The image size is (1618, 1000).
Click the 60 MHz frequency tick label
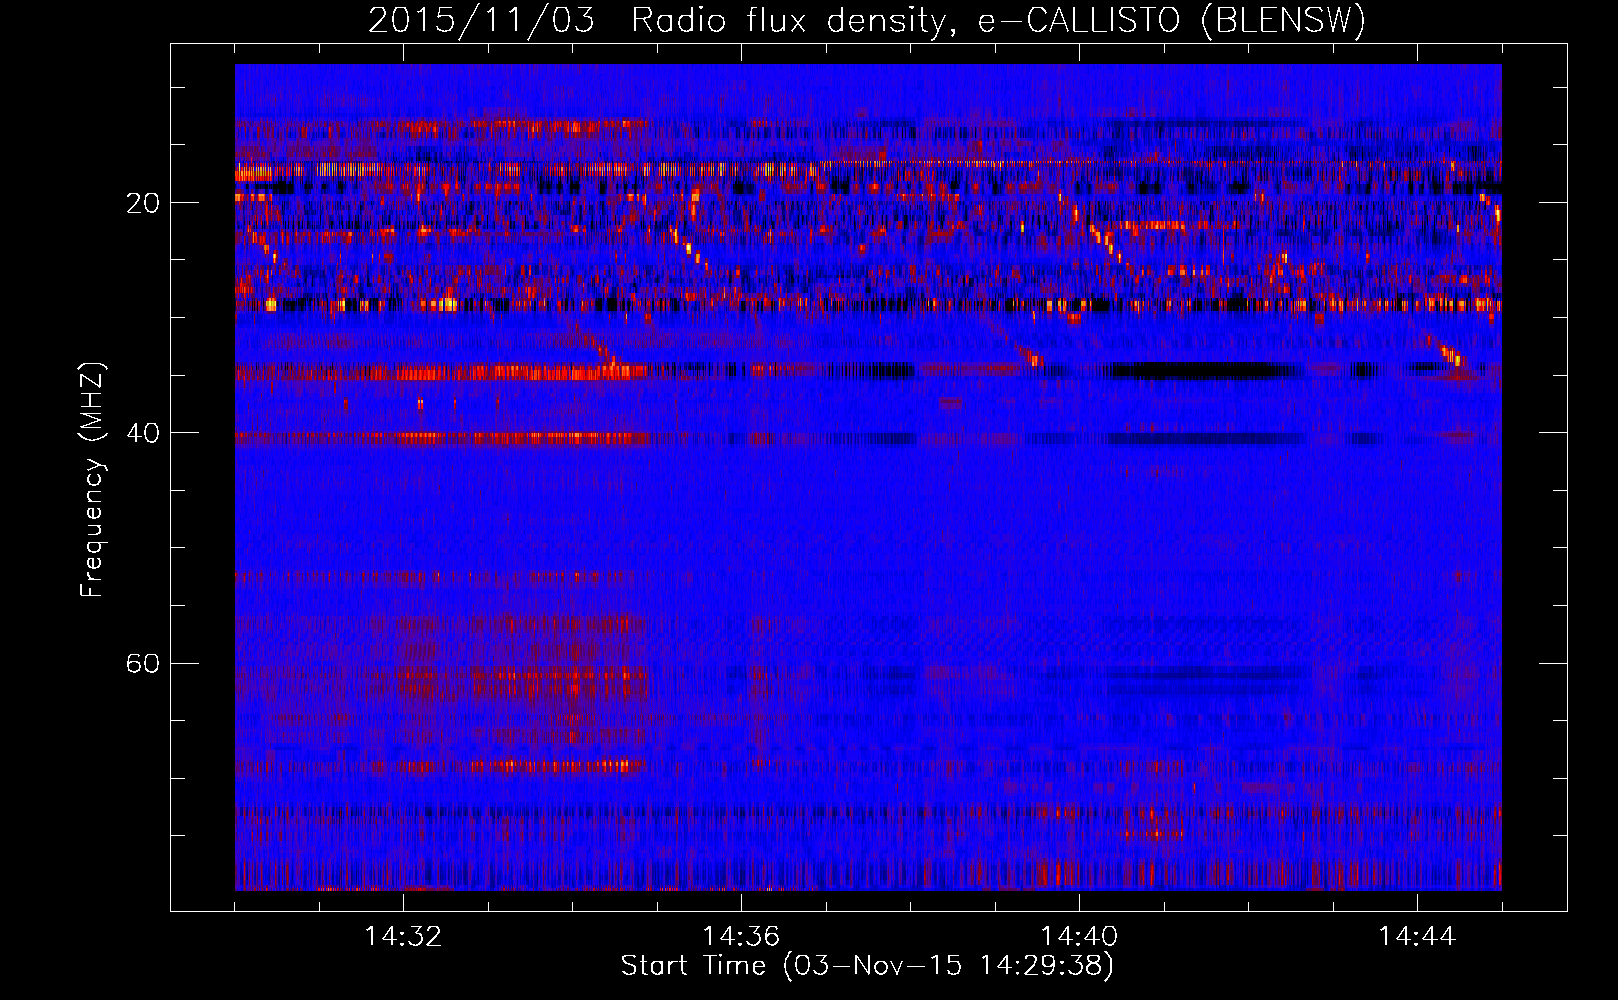[x=142, y=663]
